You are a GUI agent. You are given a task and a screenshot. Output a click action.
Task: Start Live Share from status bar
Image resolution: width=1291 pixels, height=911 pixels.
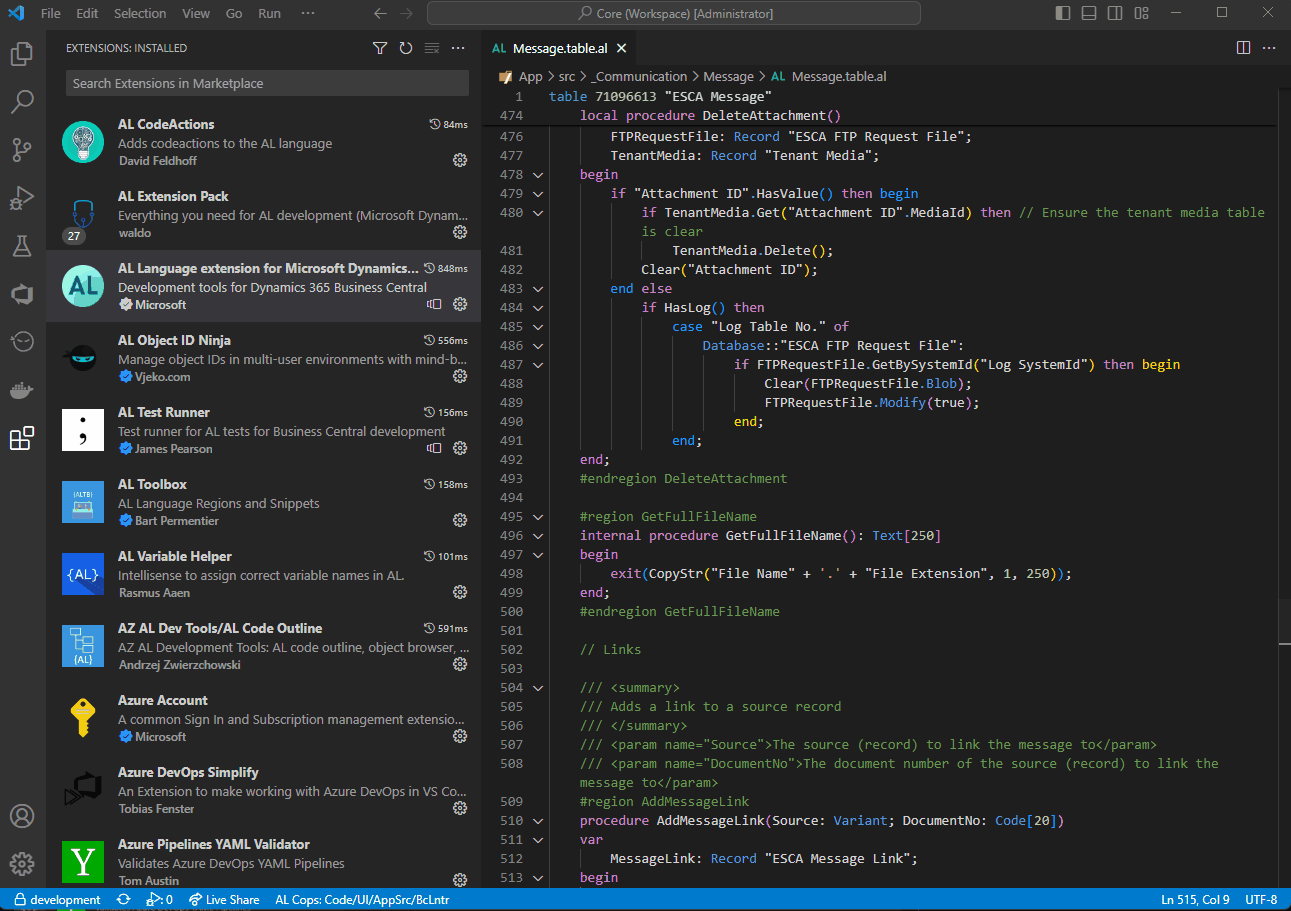point(223,900)
